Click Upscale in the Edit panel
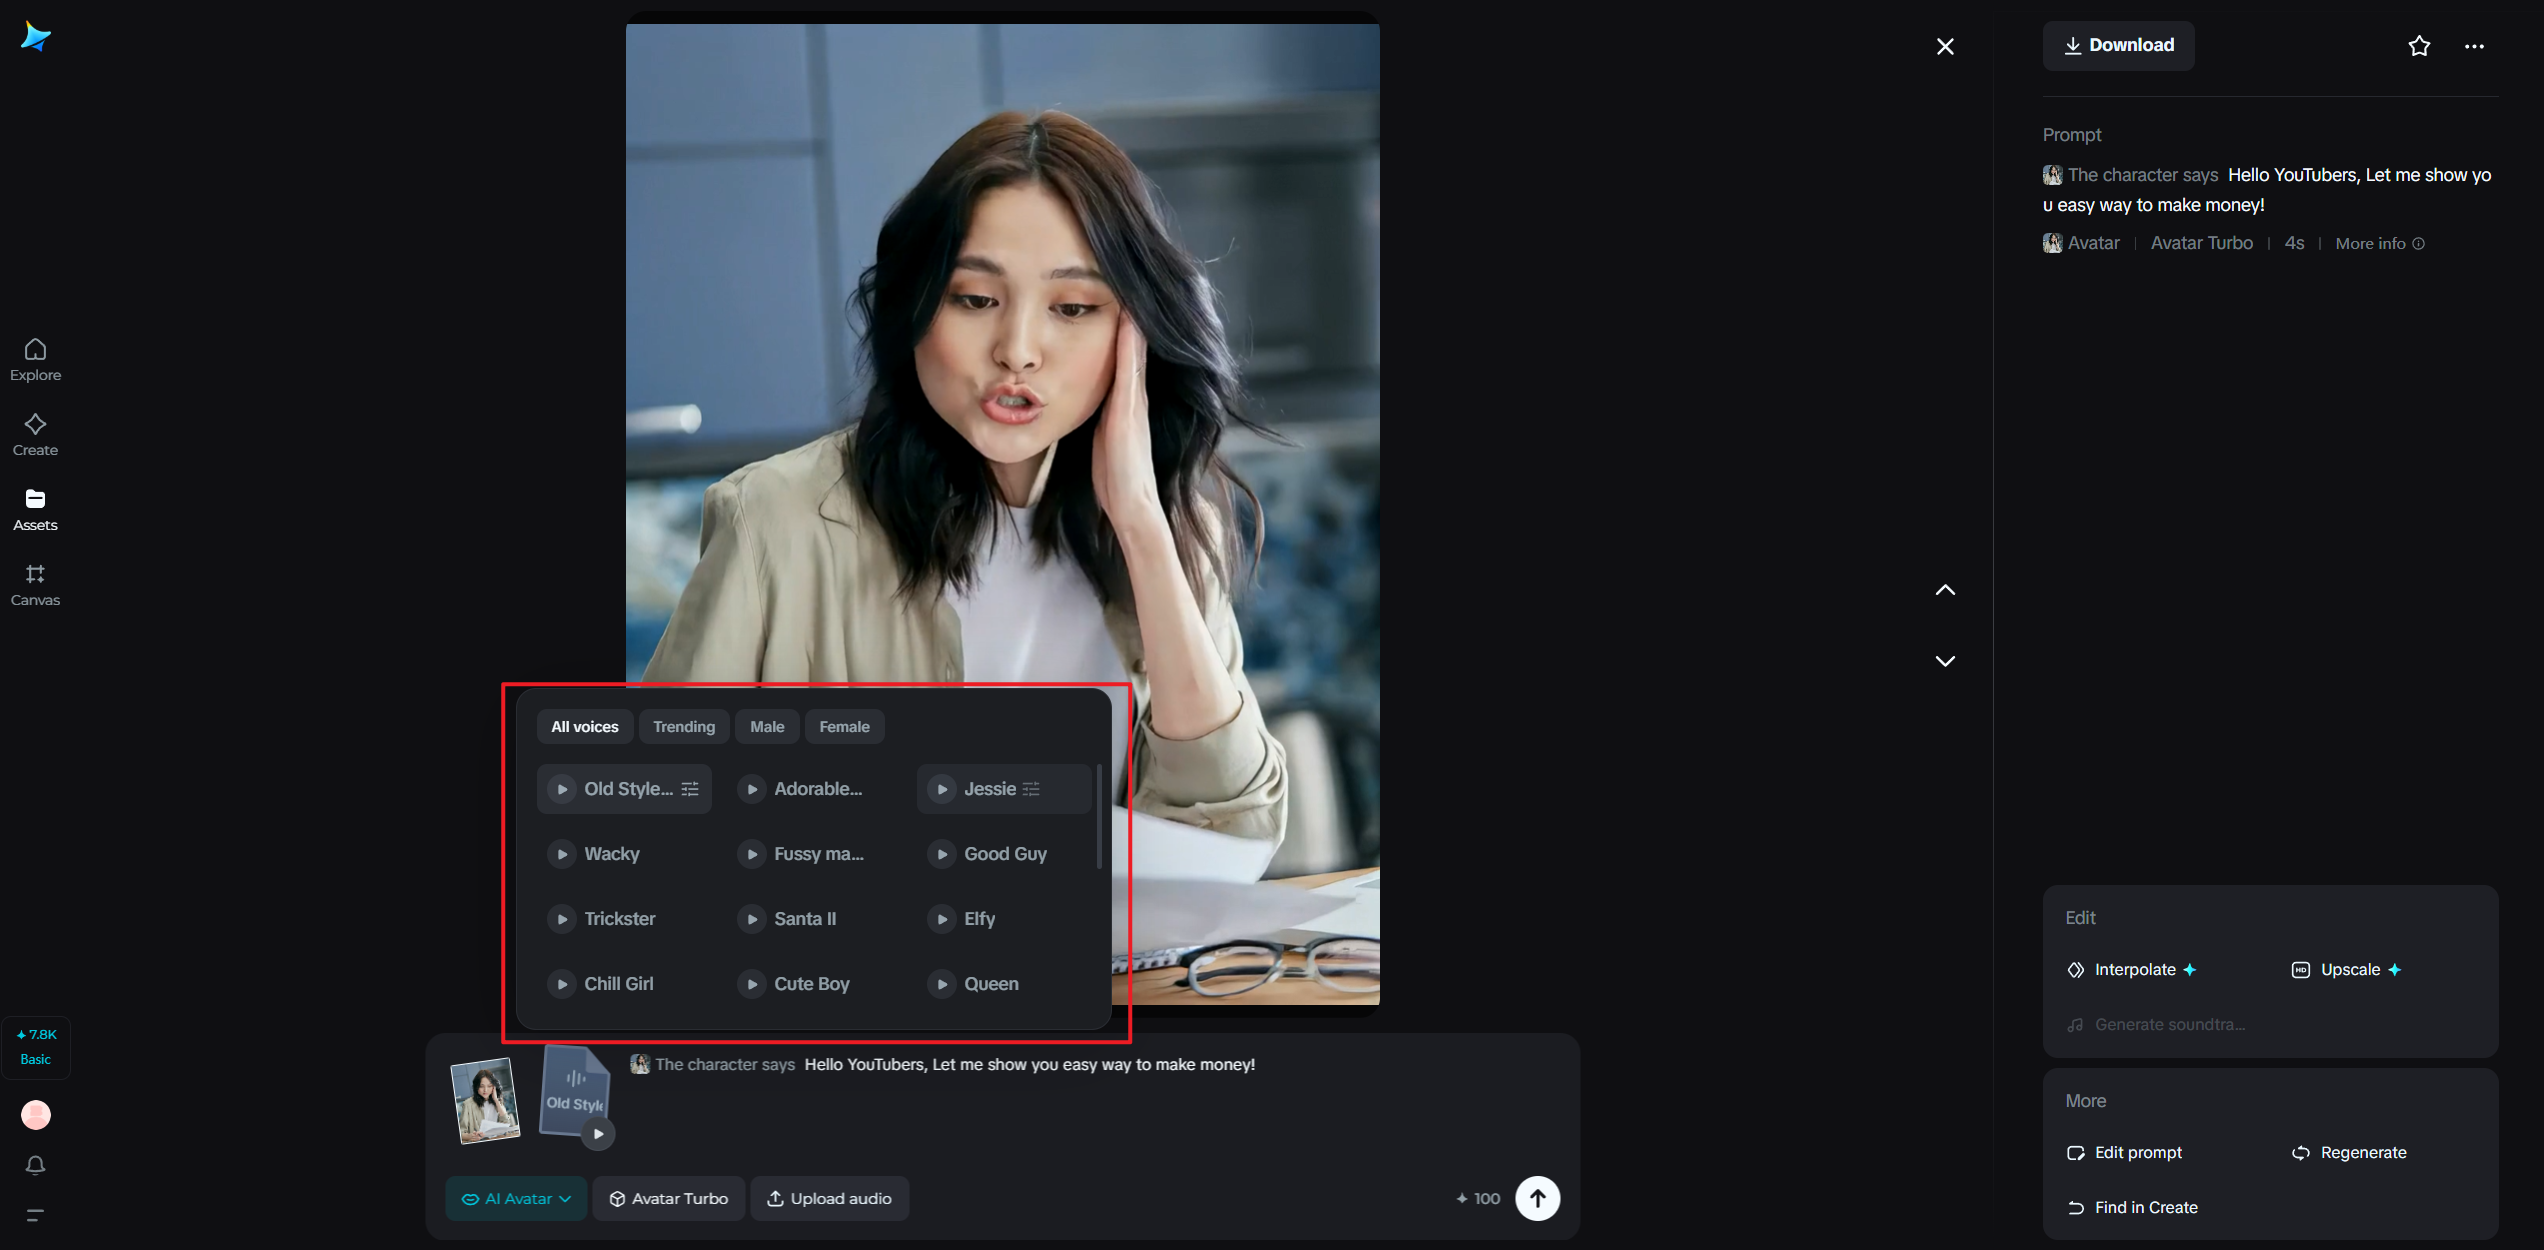The width and height of the screenshot is (2544, 1250). click(x=2348, y=970)
